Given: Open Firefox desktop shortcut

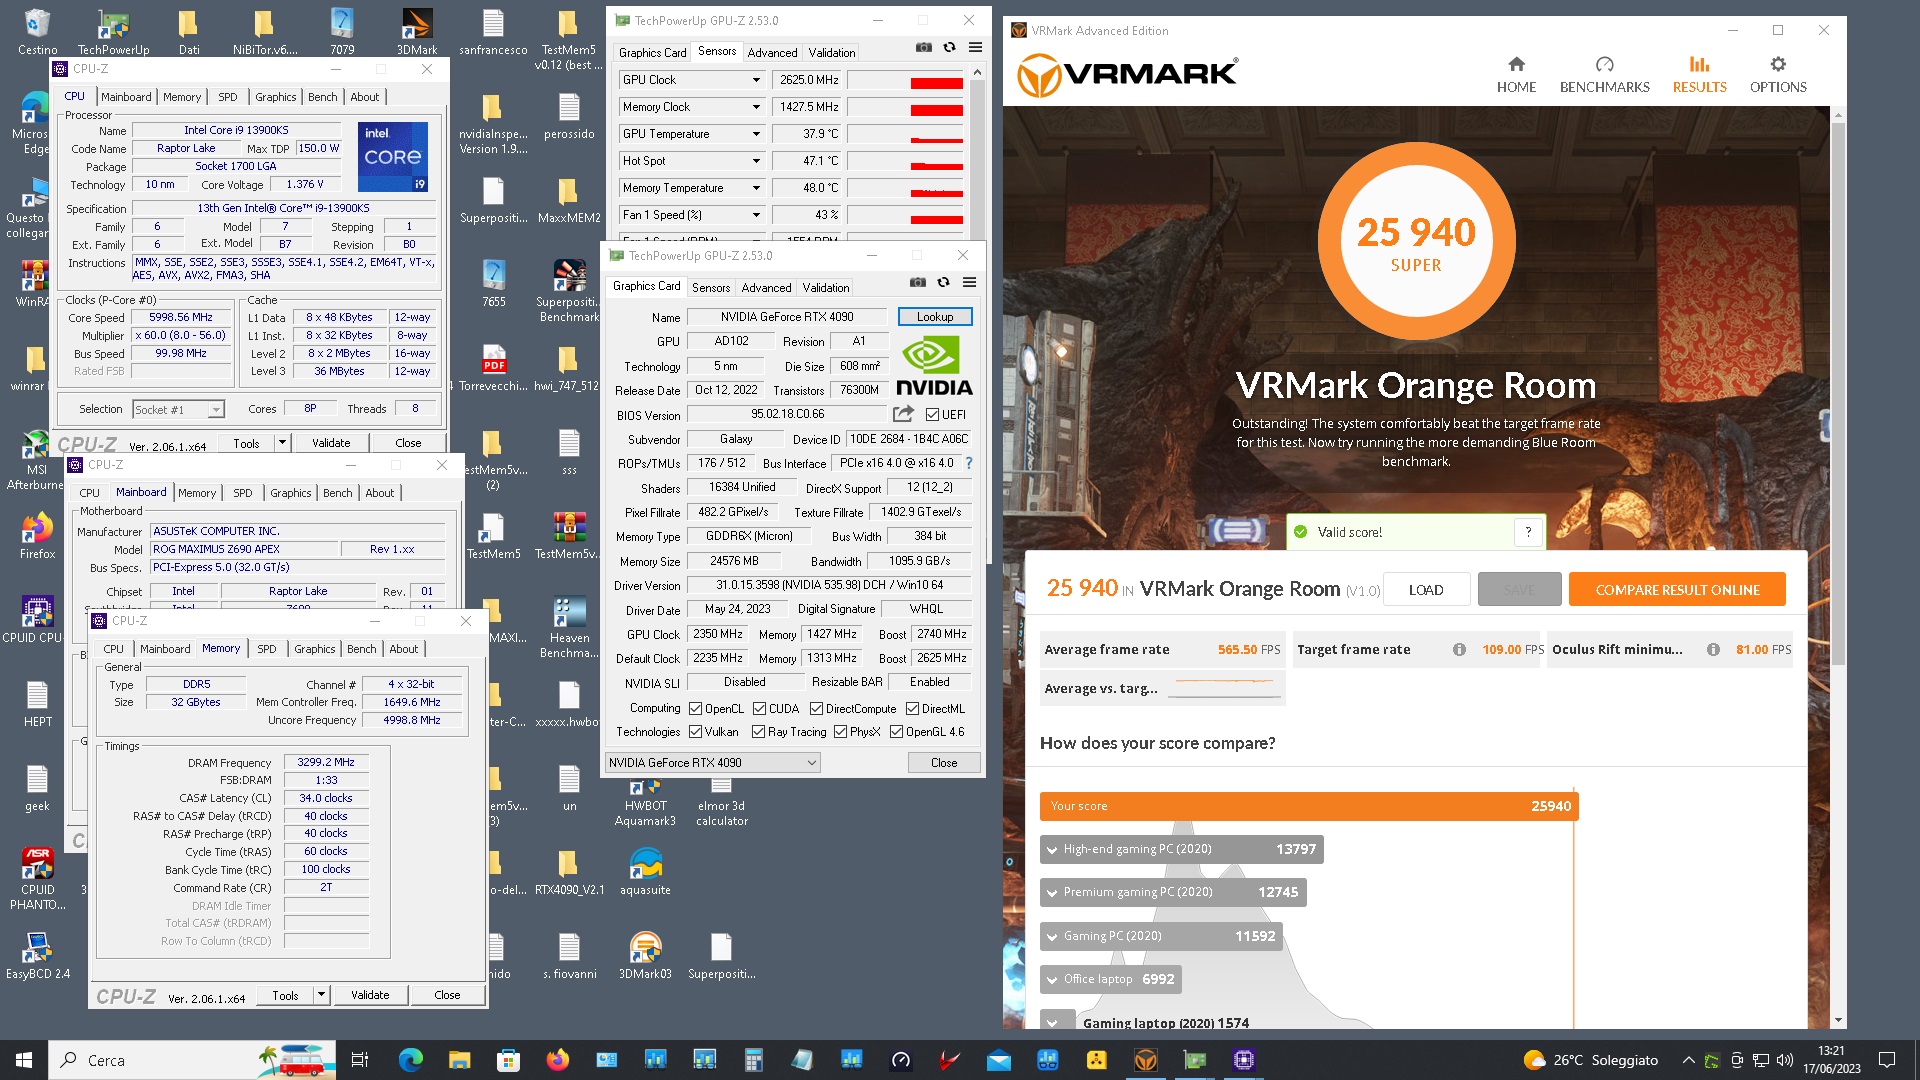Looking at the screenshot, I should (37, 535).
